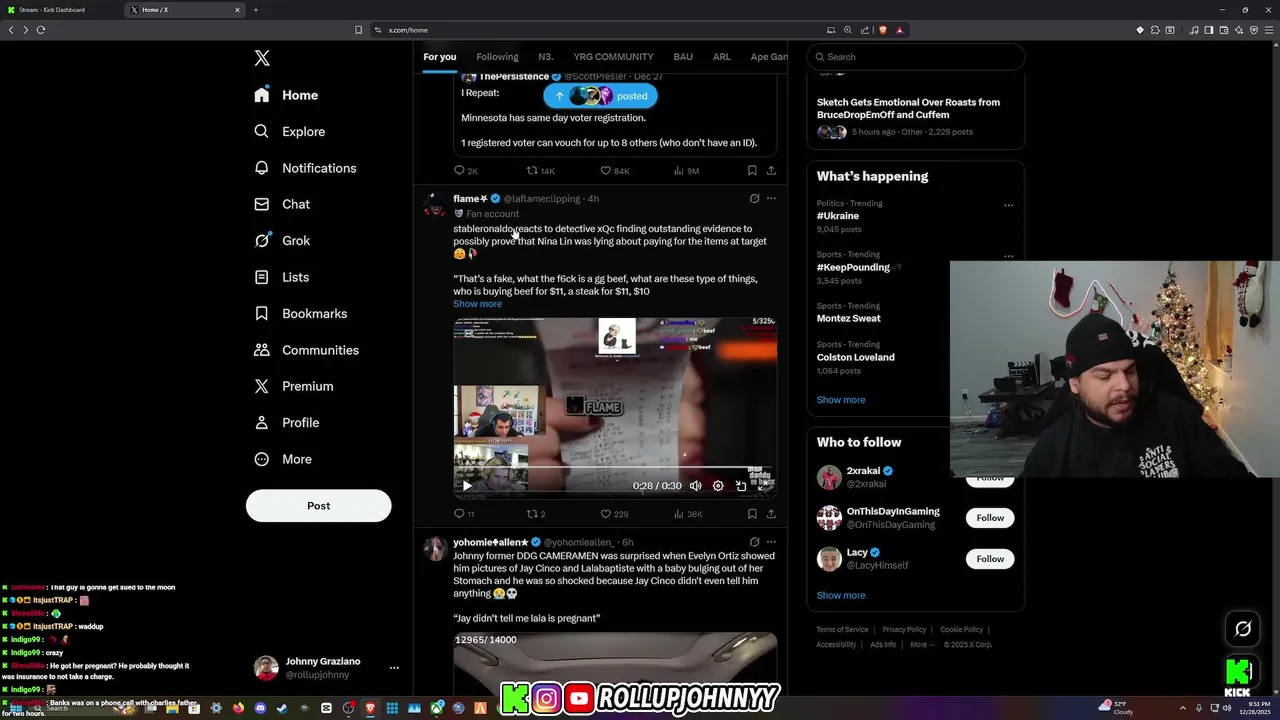Expand the More menu in sidebar

(x=283, y=459)
